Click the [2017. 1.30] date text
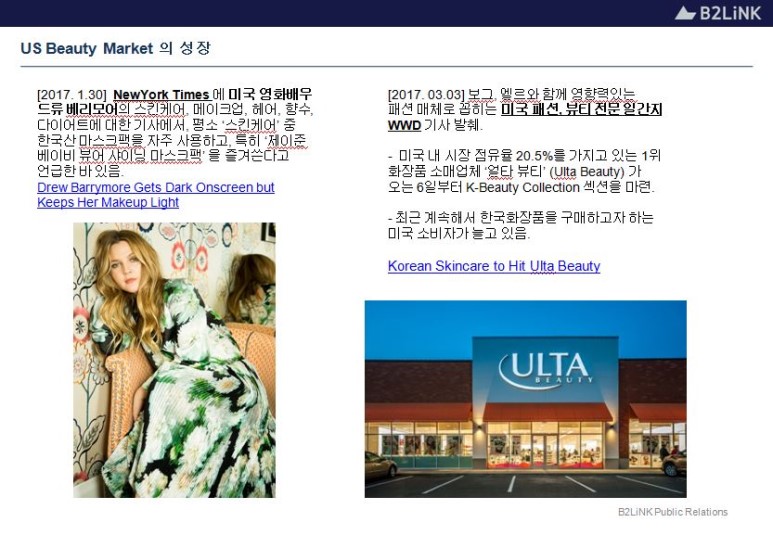 click(71, 94)
